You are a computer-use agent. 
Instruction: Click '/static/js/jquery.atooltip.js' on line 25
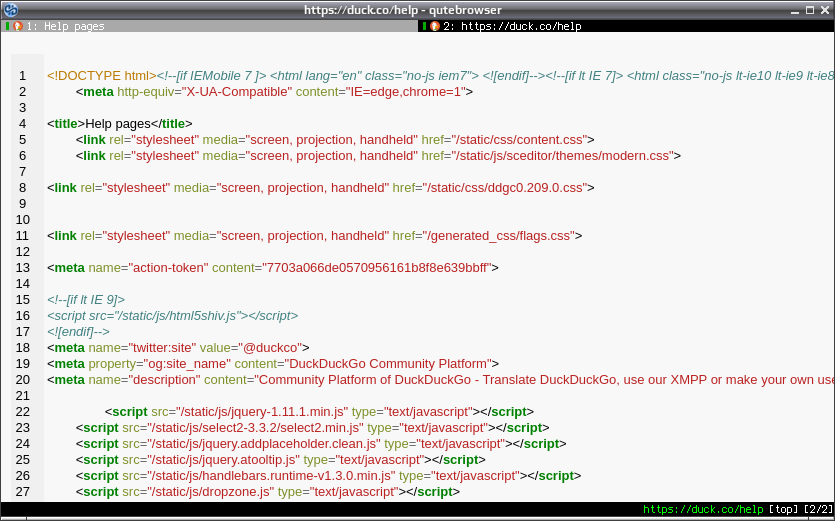coord(224,459)
